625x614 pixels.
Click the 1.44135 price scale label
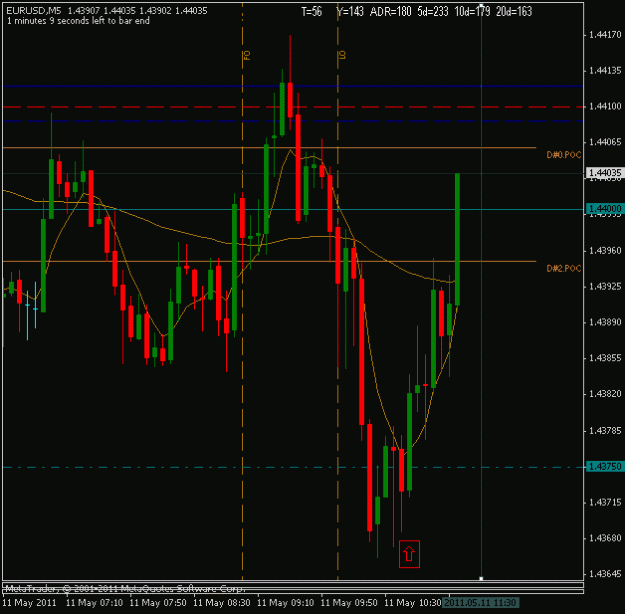pos(605,71)
